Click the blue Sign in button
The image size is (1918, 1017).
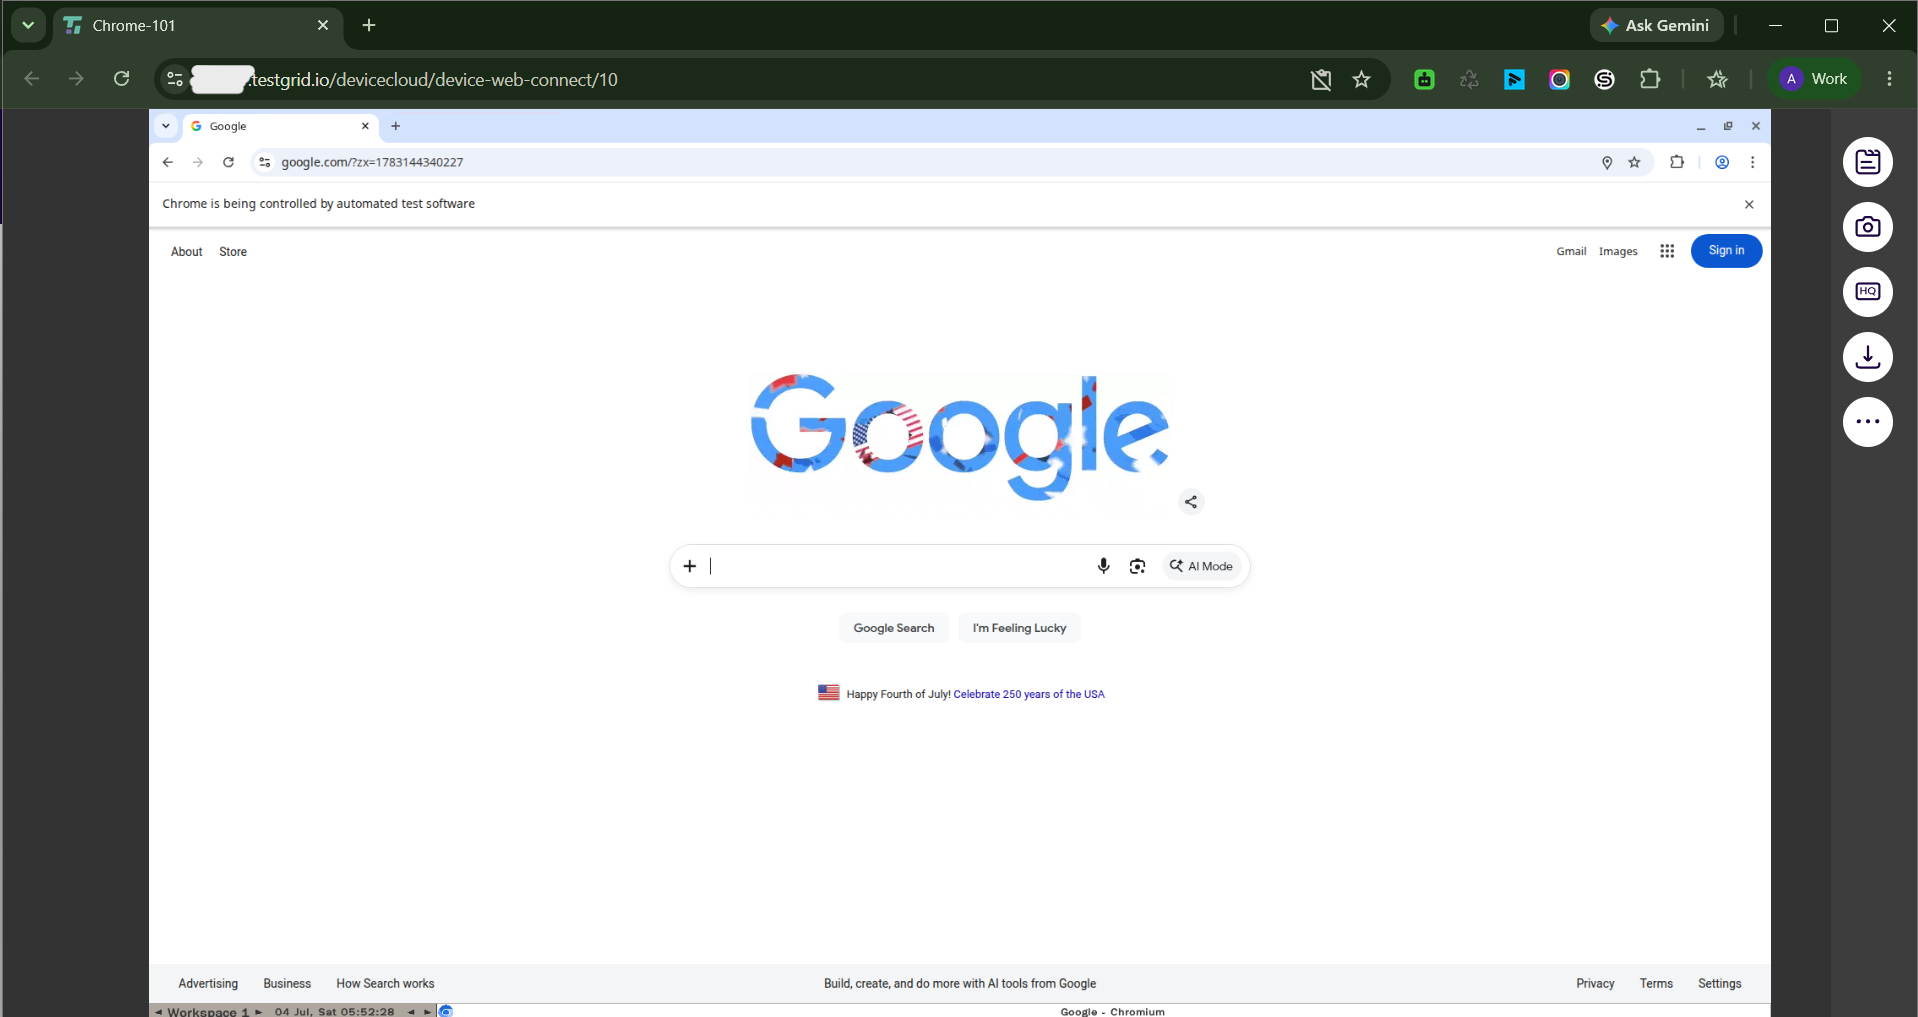(x=1726, y=251)
